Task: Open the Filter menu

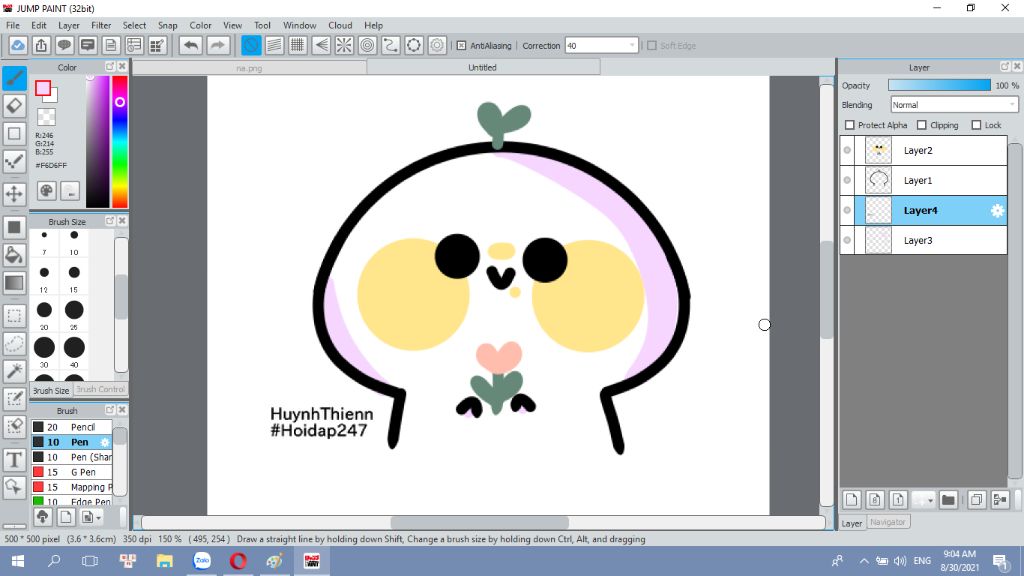Action: 101,25
